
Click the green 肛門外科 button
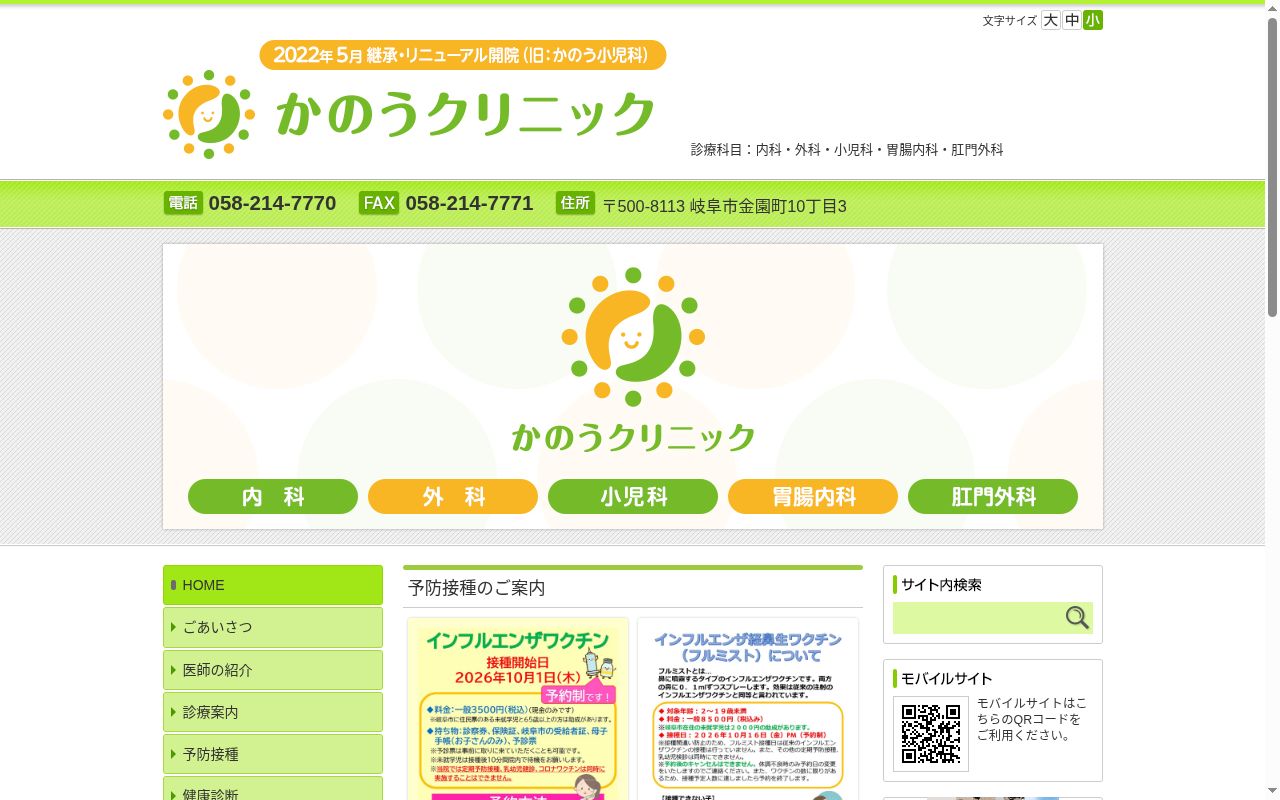(x=993, y=497)
